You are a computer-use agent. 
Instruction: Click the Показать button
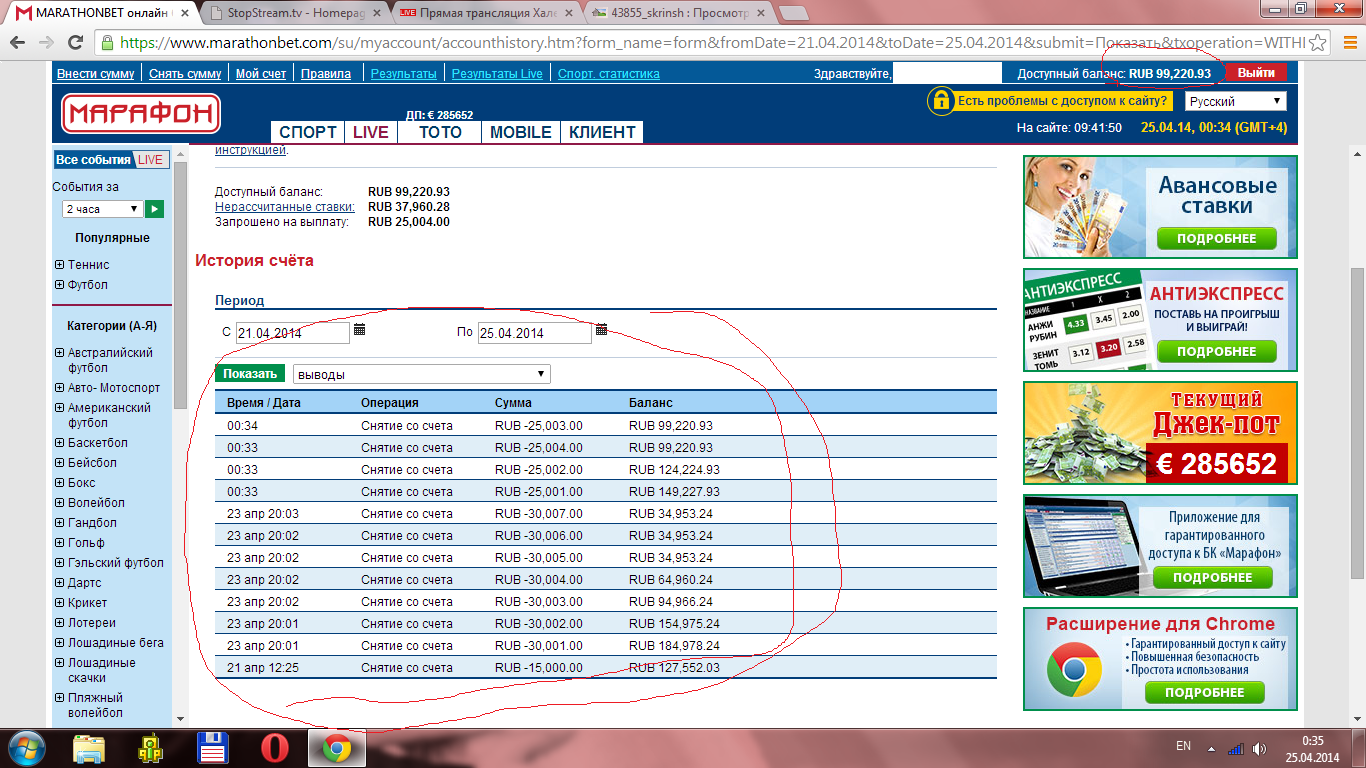(x=250, y=374)
